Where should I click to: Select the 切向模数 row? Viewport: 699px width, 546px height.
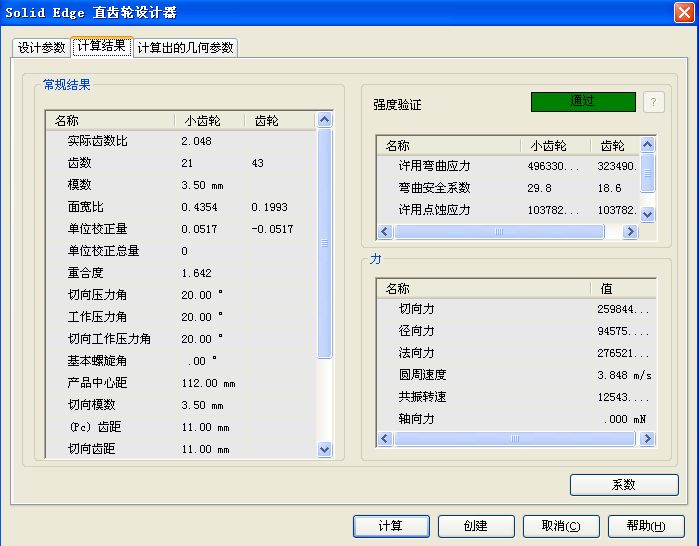coord(181,405)
